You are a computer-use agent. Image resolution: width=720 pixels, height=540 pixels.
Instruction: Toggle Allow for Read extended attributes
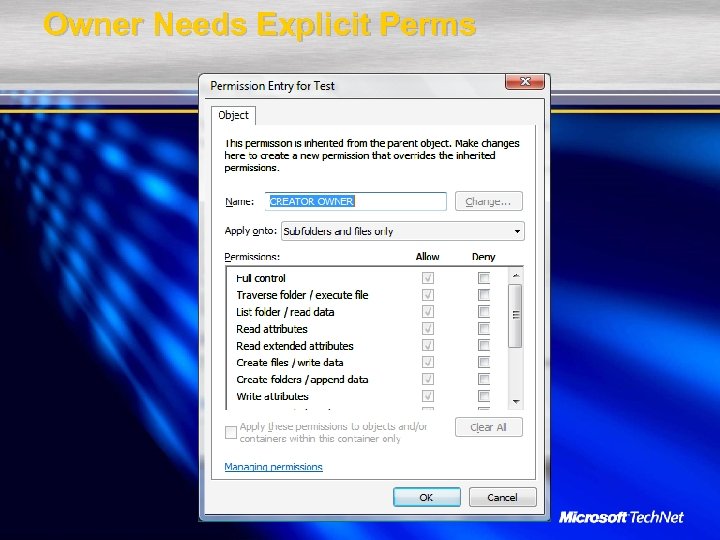pos(428,345)
